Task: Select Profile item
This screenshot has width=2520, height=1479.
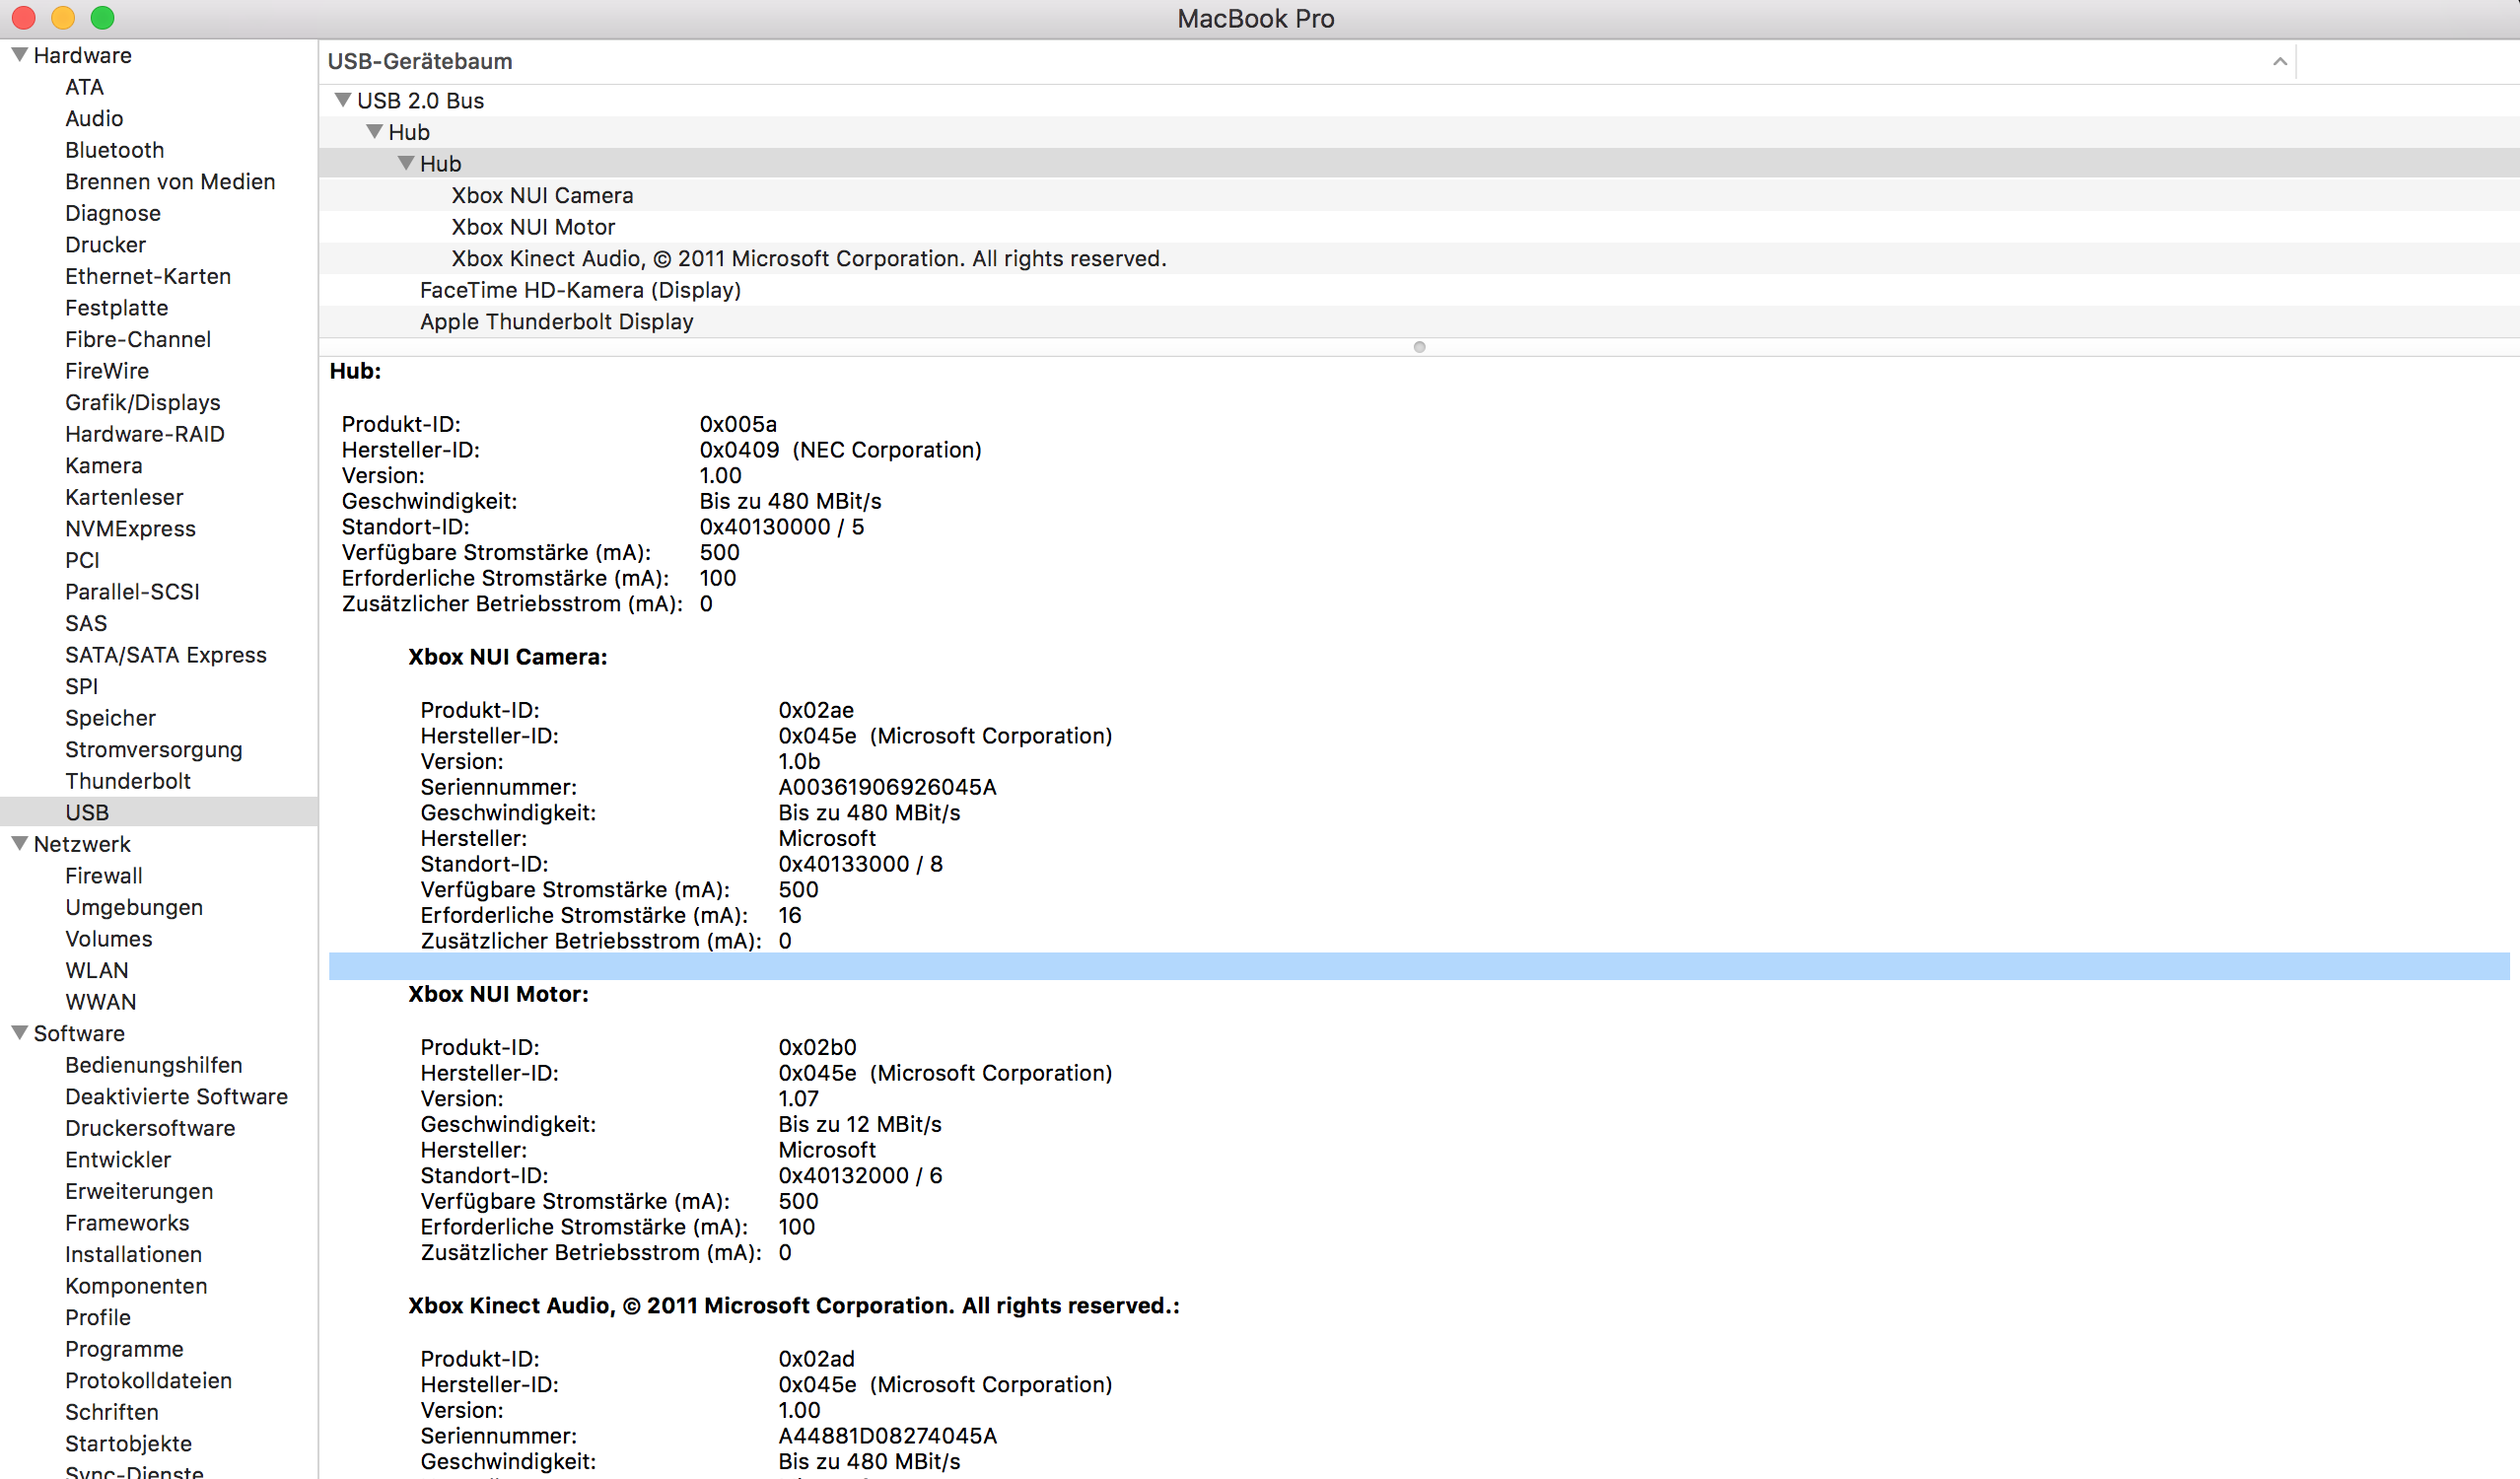Action: pyautogui.click(x=98, y=1317)
